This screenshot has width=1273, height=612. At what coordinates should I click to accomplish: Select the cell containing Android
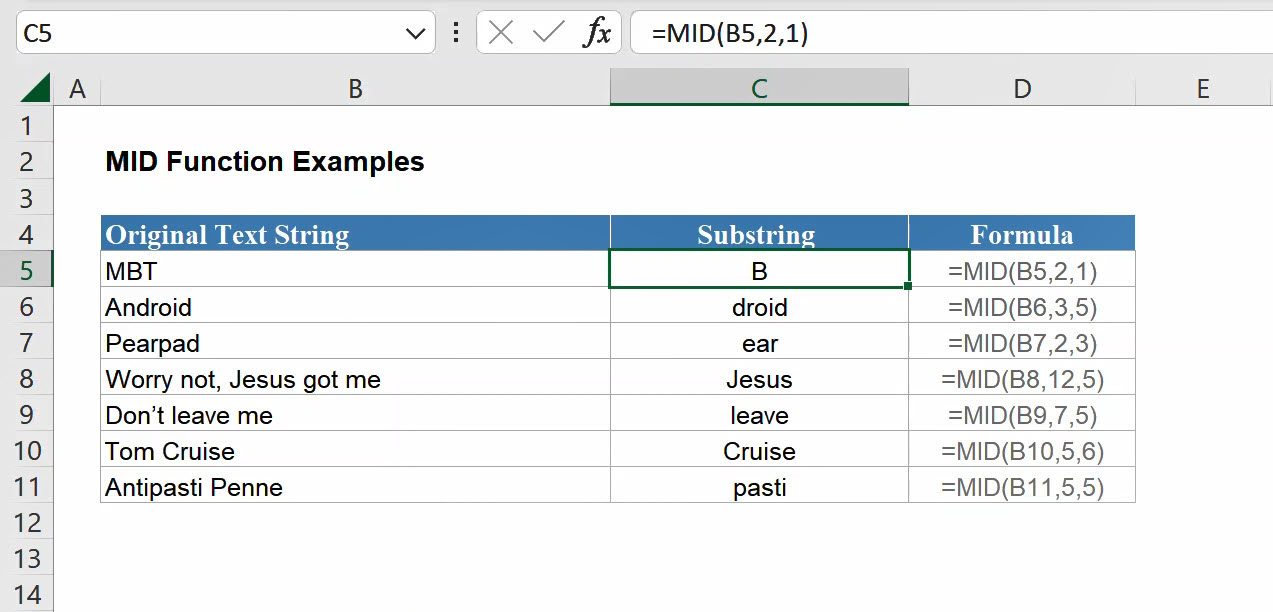pos(355,307)
